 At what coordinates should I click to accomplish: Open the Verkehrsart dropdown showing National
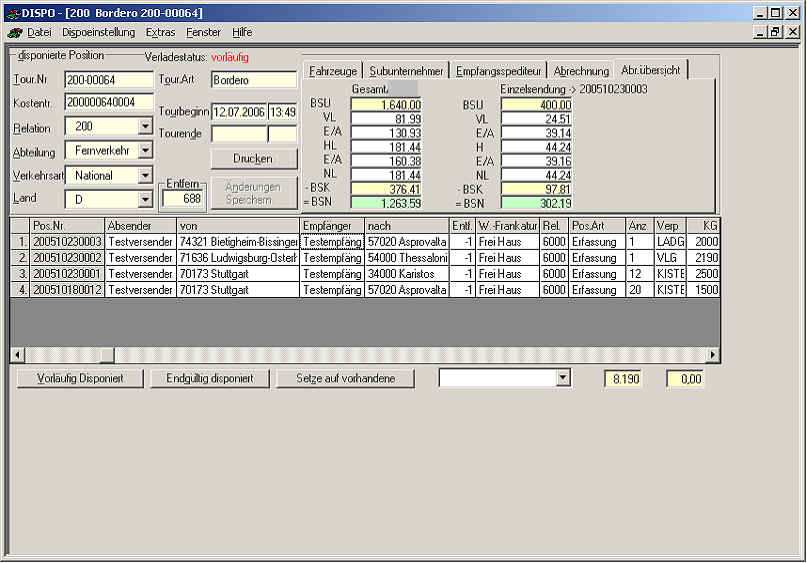(145, 175)
